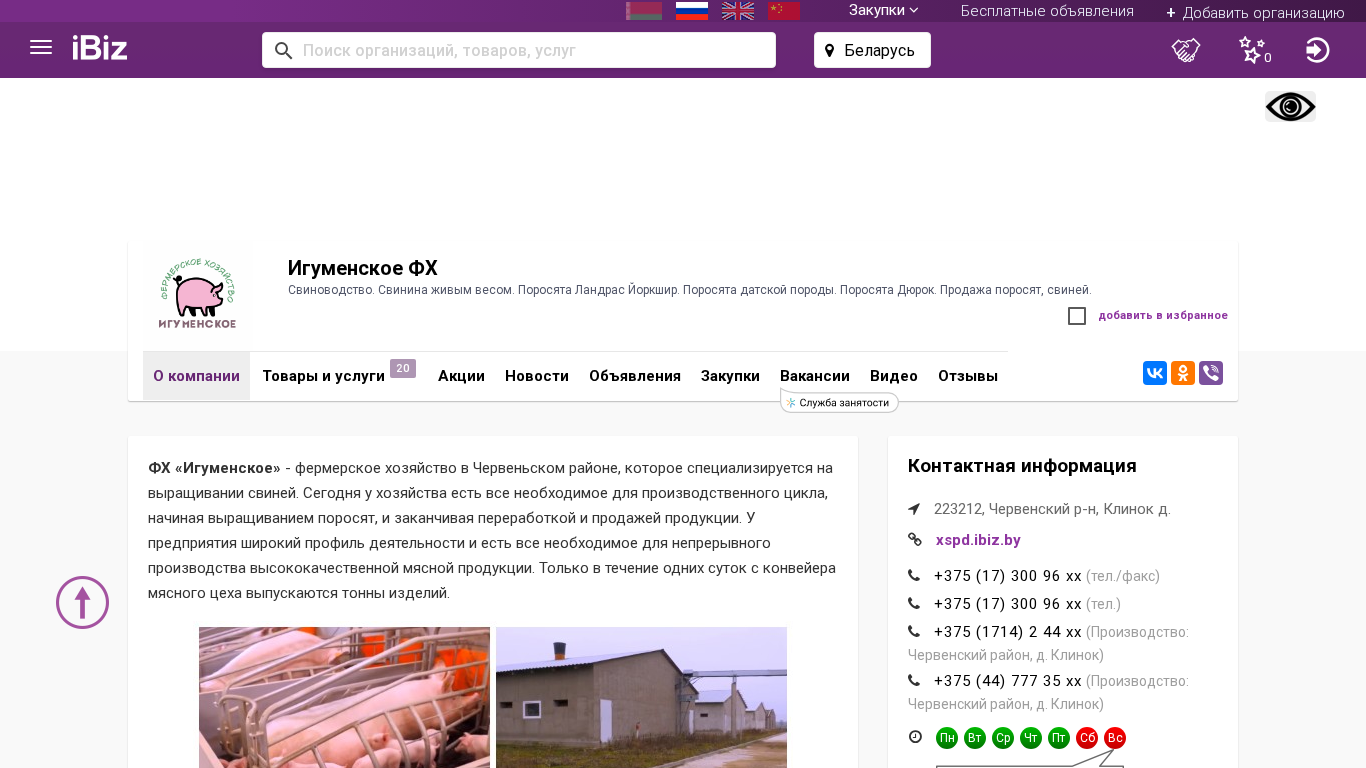Click the login arrow icon

[1318, 50]
